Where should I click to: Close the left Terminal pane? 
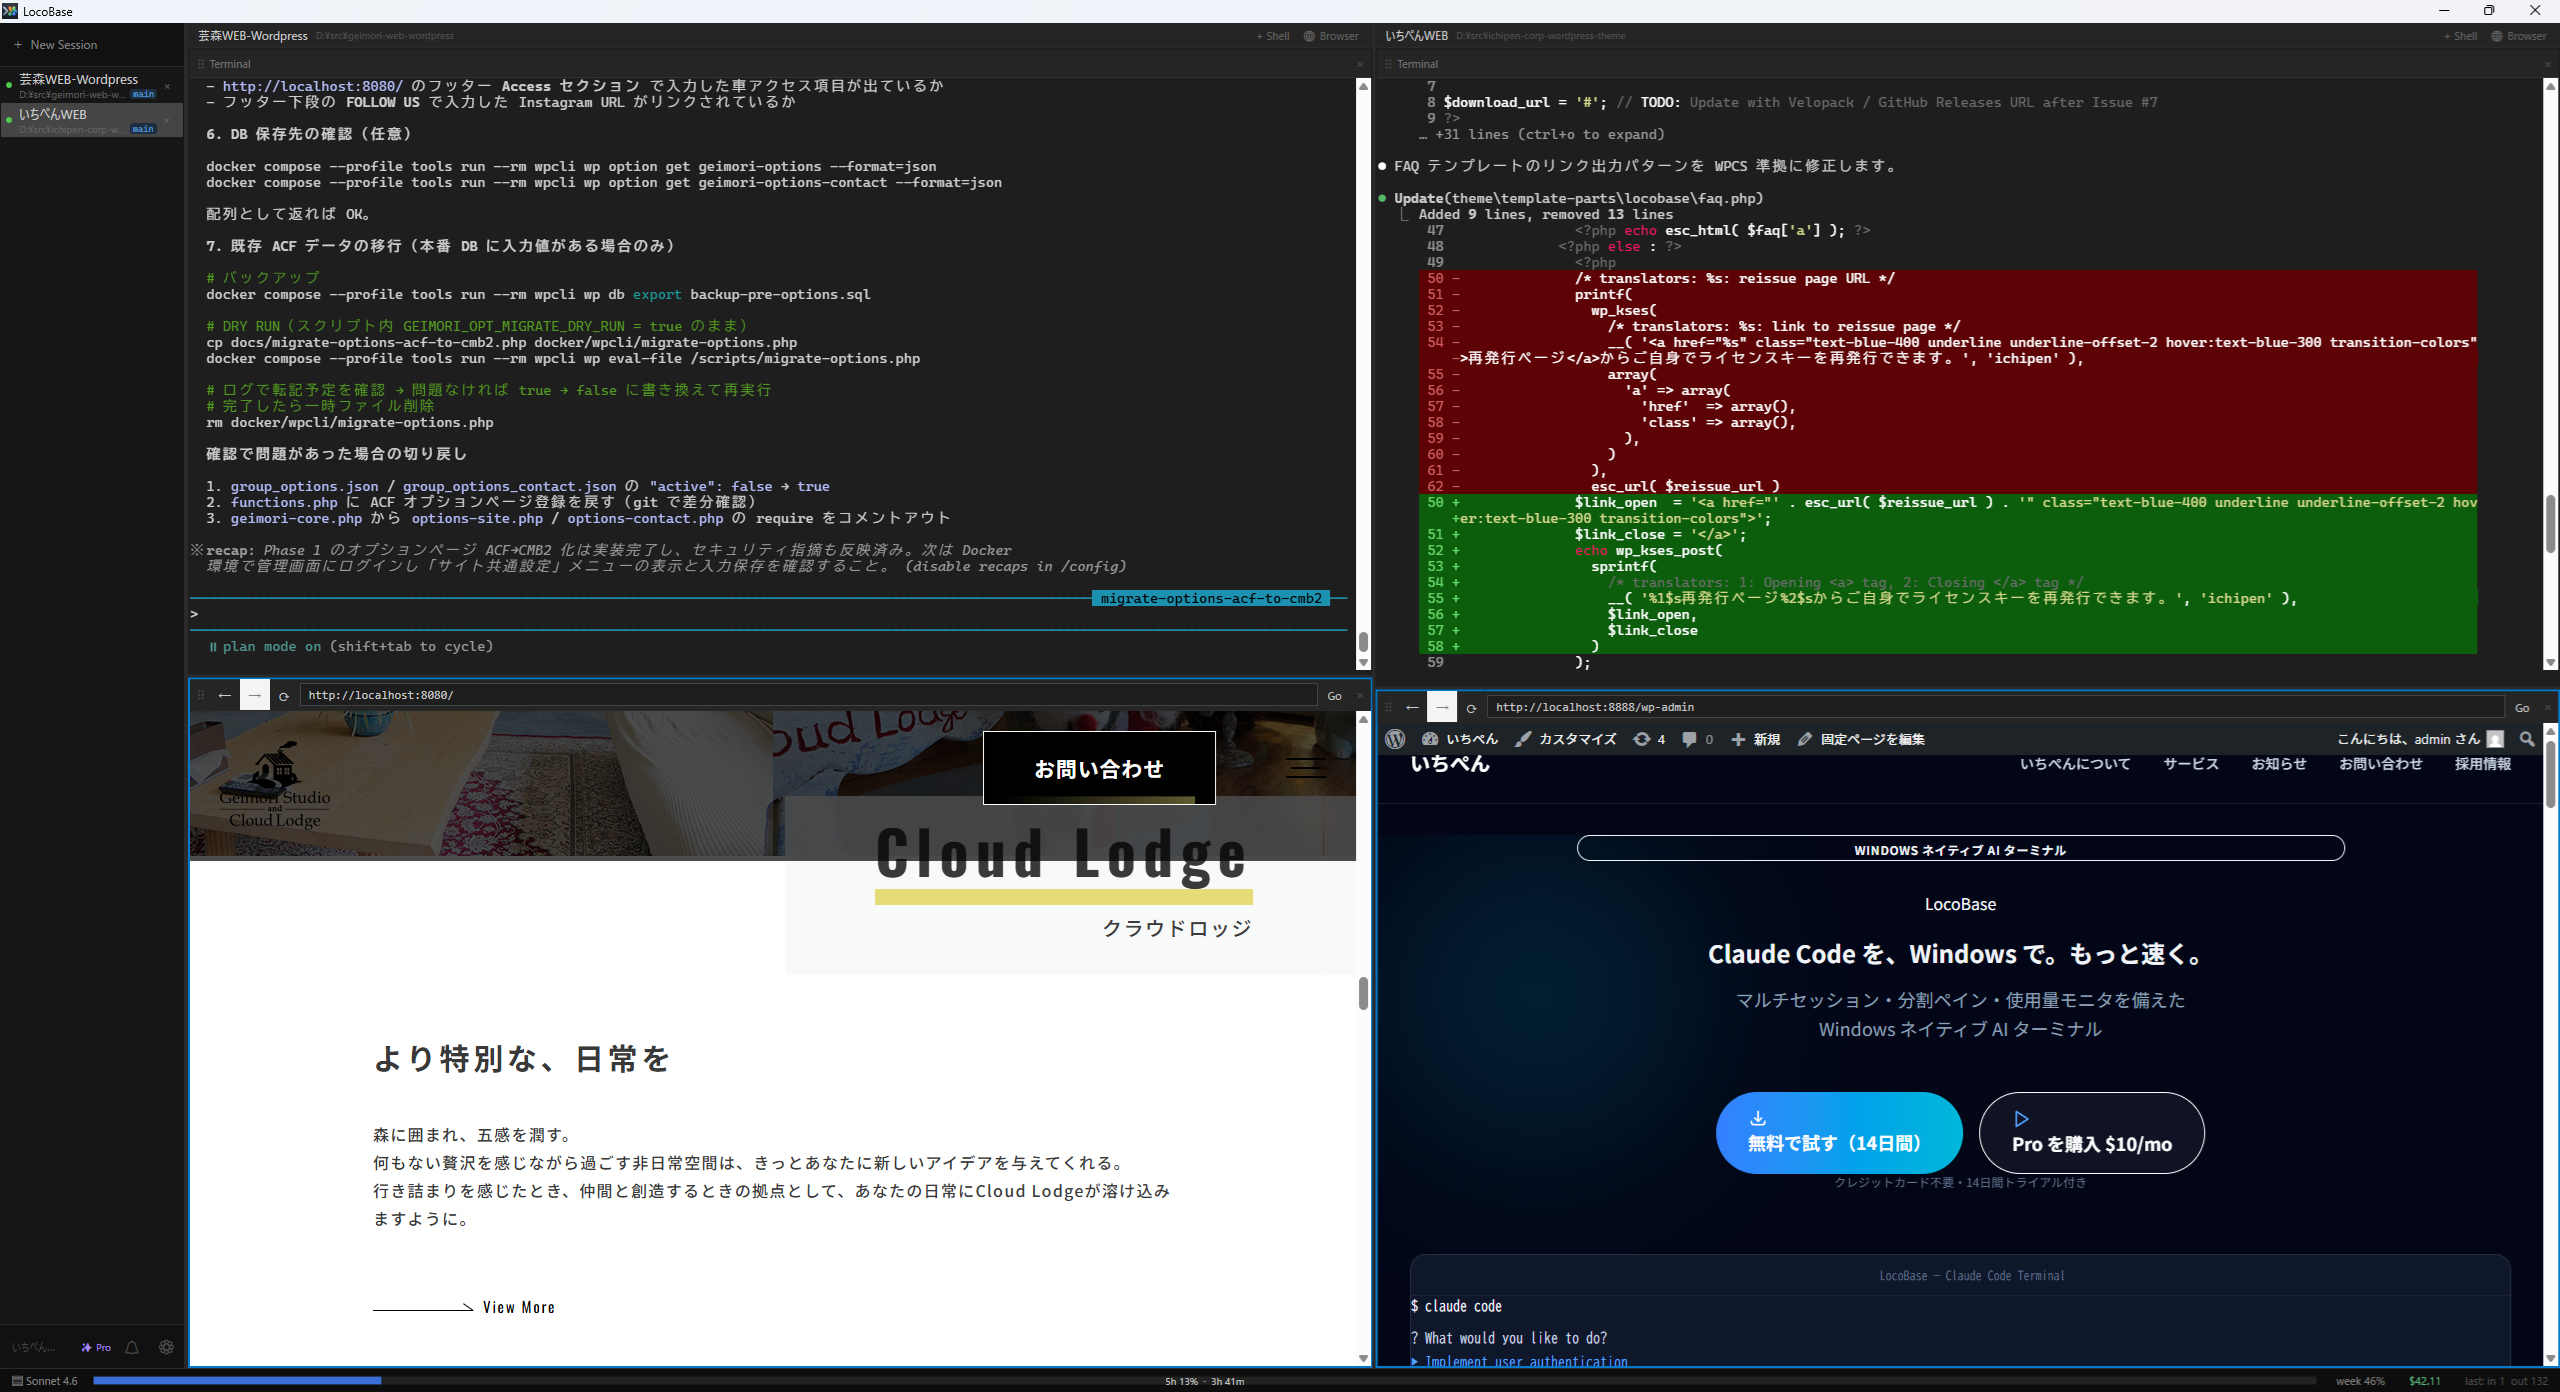click(x=1359, y=64)
